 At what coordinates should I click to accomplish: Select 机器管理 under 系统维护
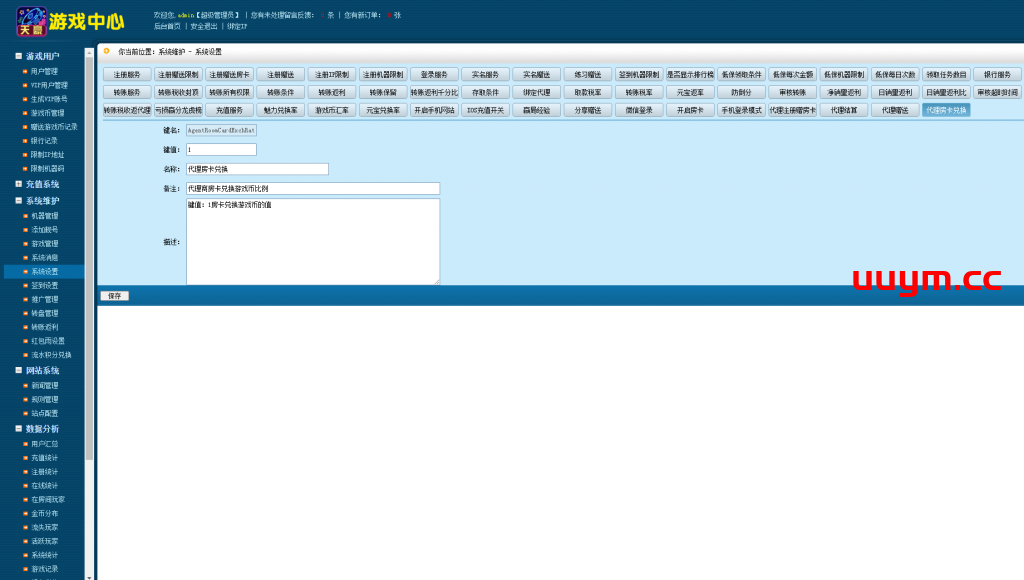(44, 215)
